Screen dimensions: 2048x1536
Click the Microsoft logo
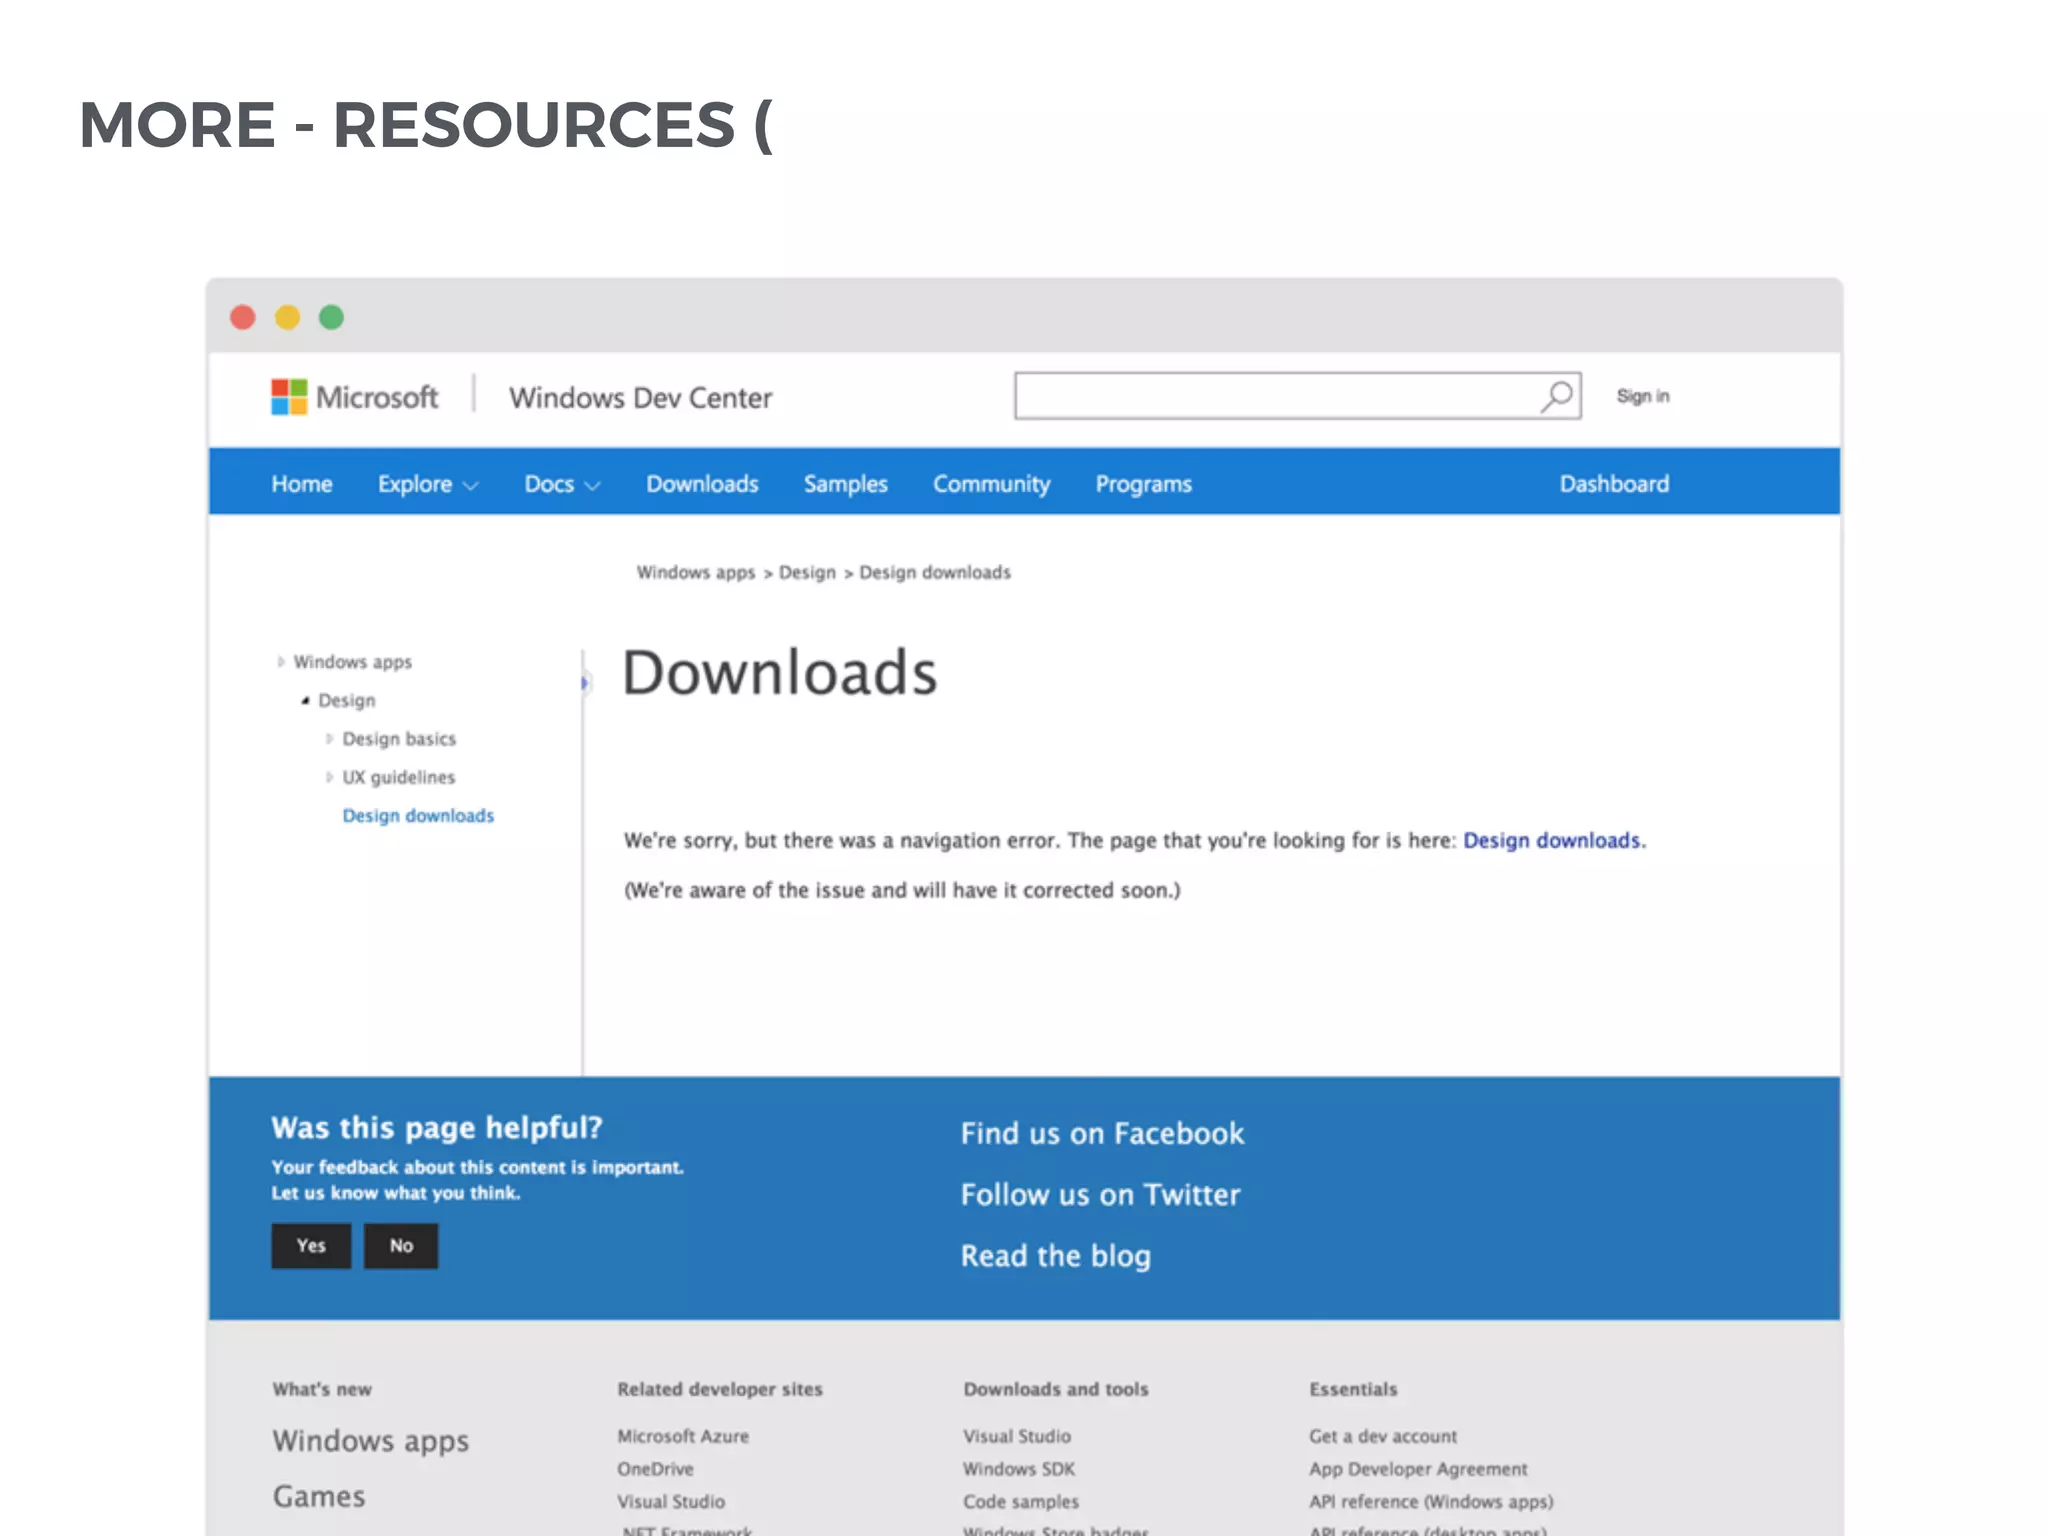(354, 397)
